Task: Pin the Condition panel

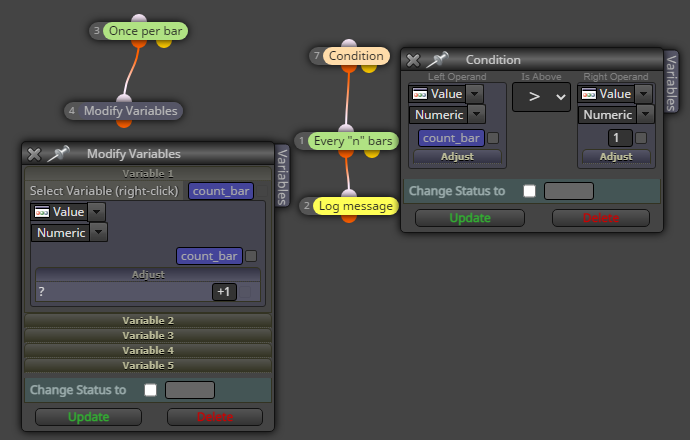Action: [438, 59]
